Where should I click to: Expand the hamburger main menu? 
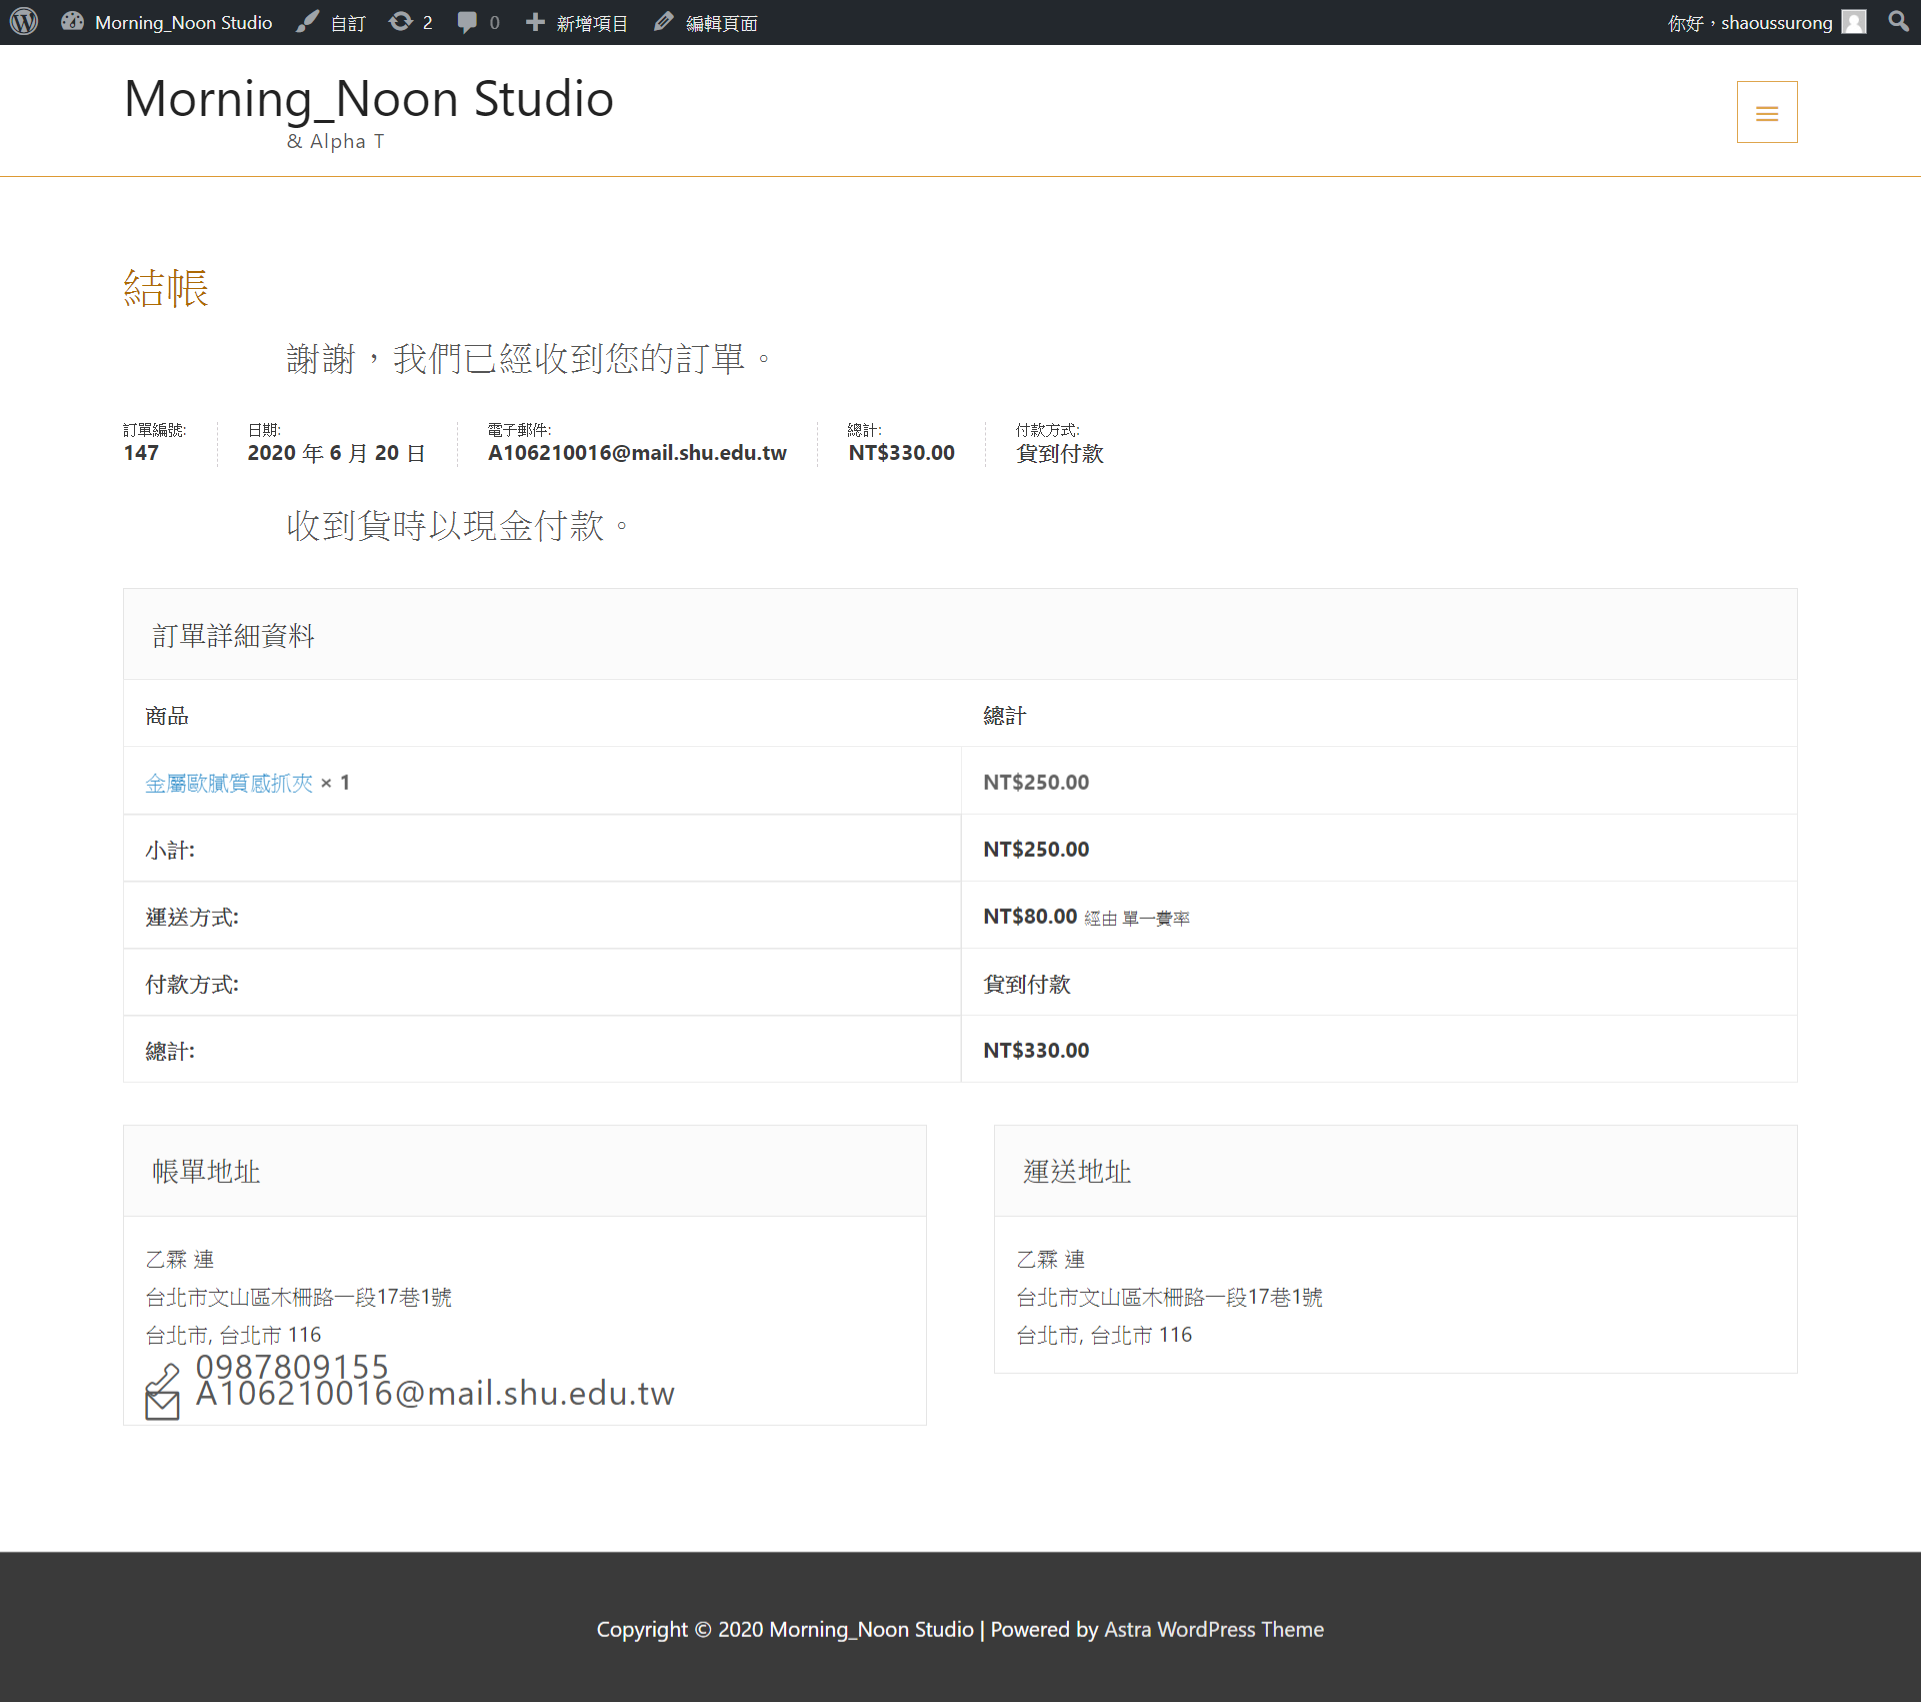[1766, 112]
